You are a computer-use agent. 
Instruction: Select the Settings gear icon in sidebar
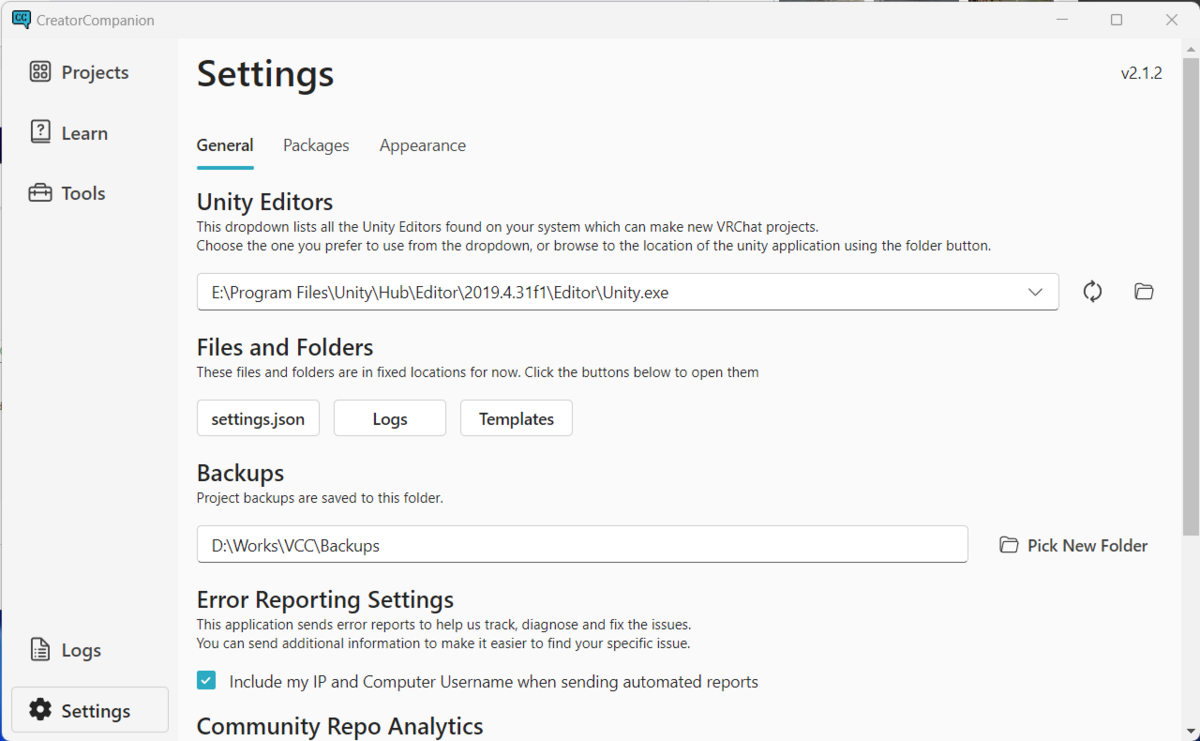tap(40, 710)
